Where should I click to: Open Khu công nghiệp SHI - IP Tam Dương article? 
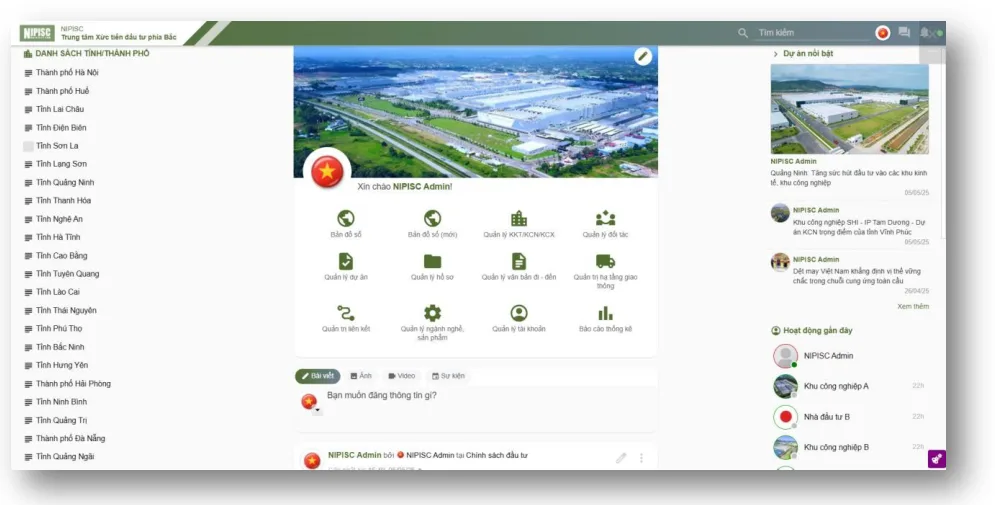pyautogui.click(x=859, y=227)
